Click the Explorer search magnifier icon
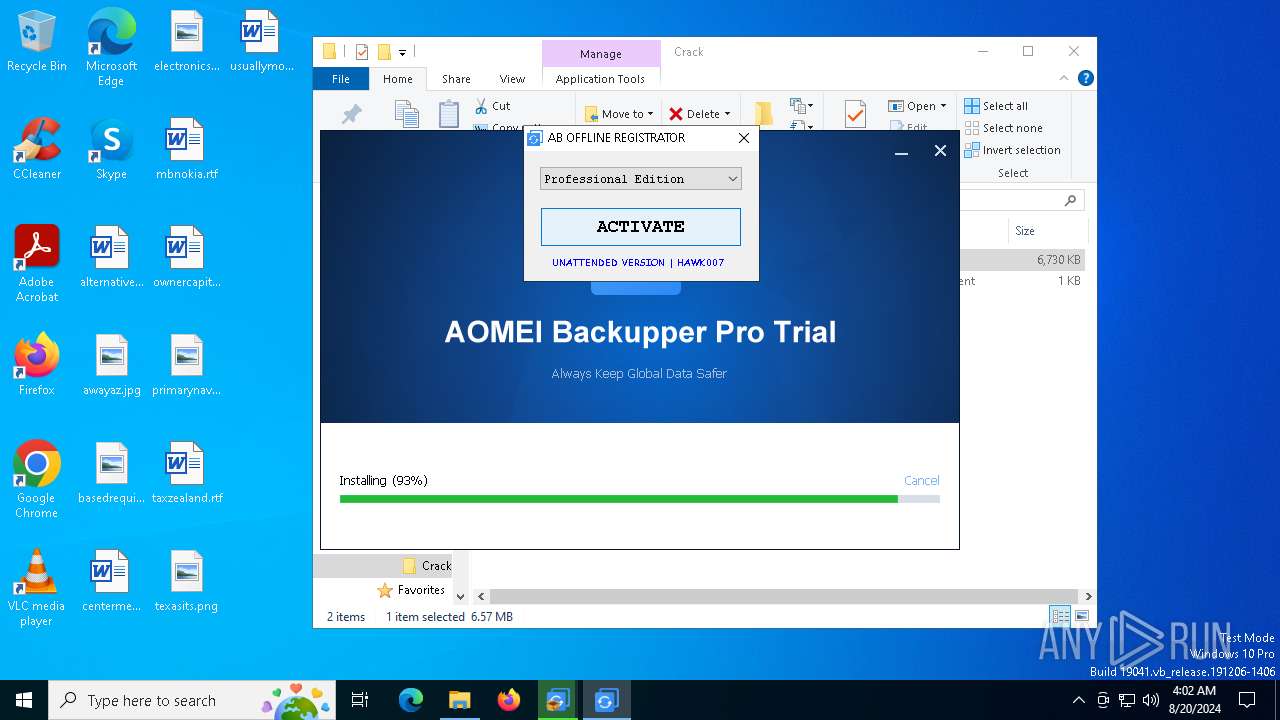 point(1070,200)
